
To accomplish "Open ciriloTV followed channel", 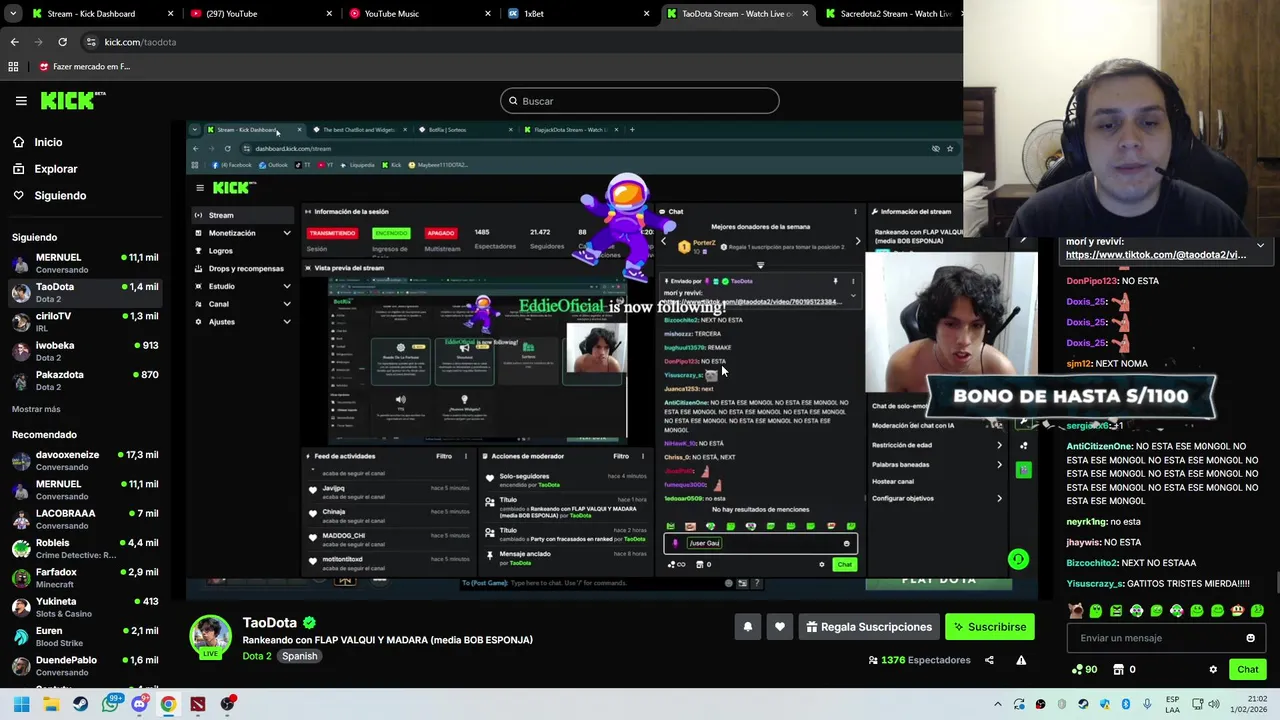I will pyautogui.click(x=84, y=322).
